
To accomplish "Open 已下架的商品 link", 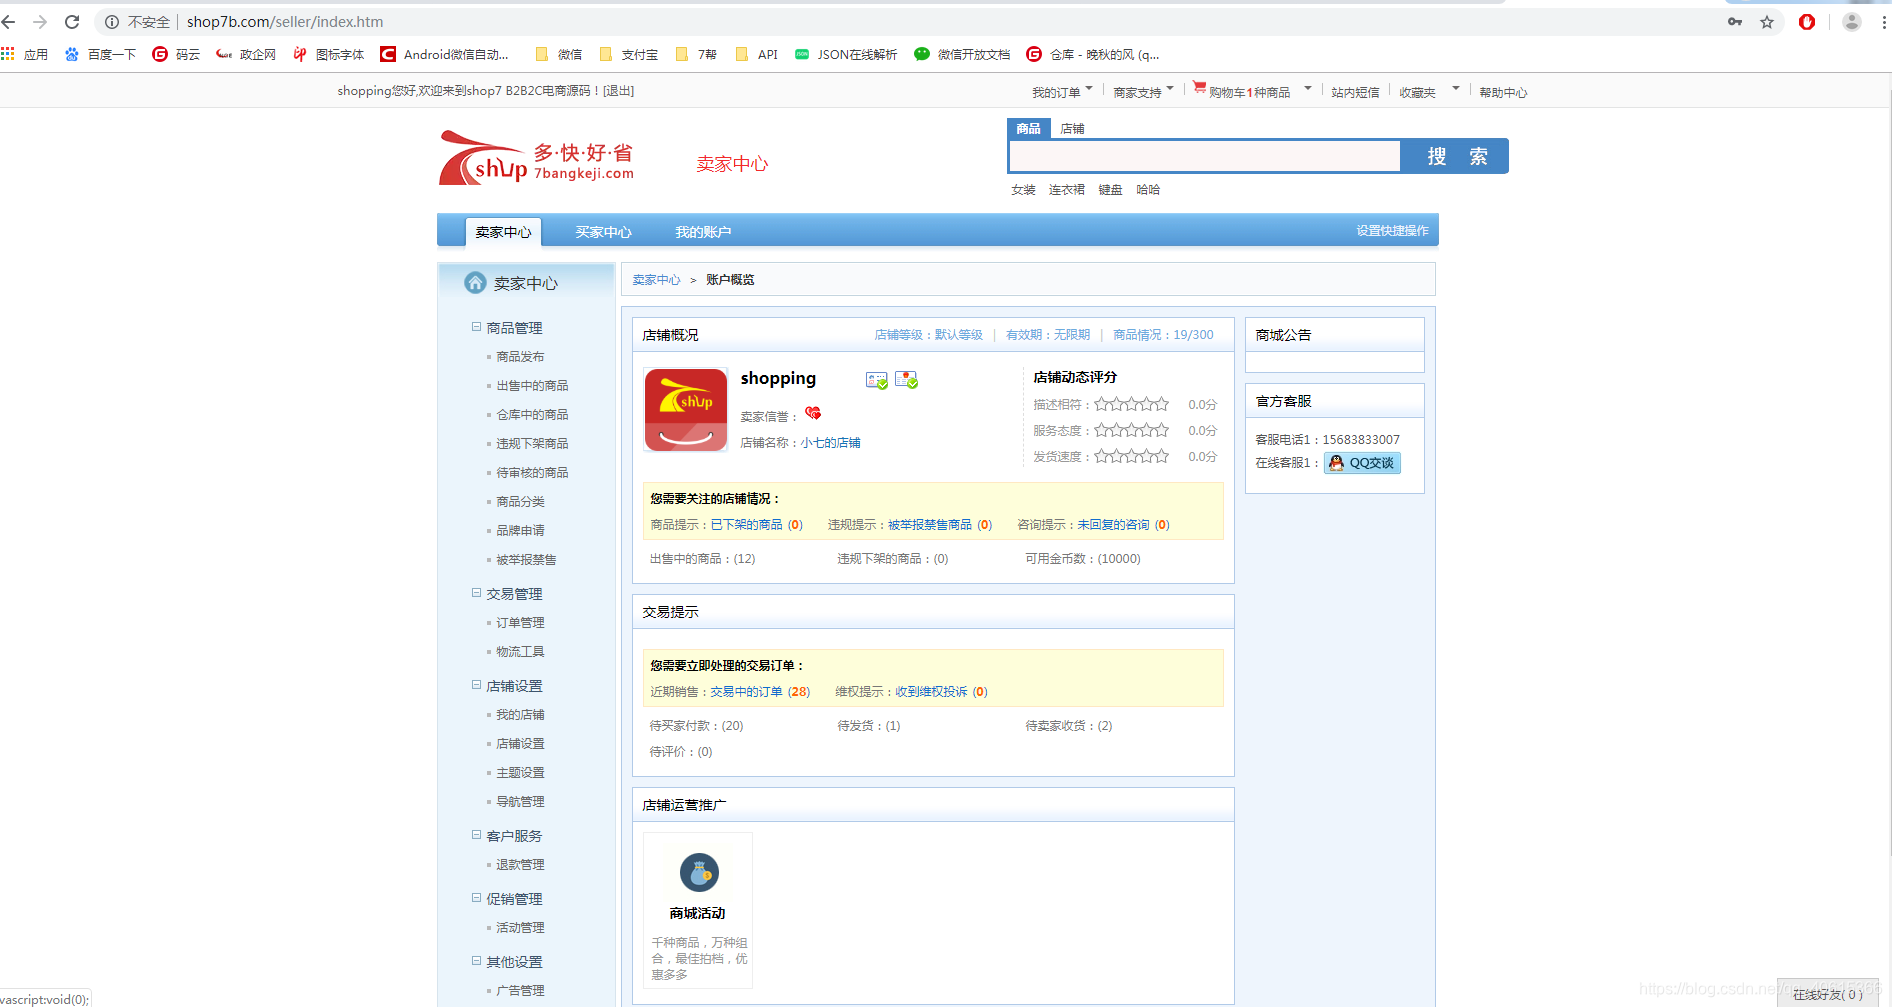I will pyautogui.click(x=746, y=525).
